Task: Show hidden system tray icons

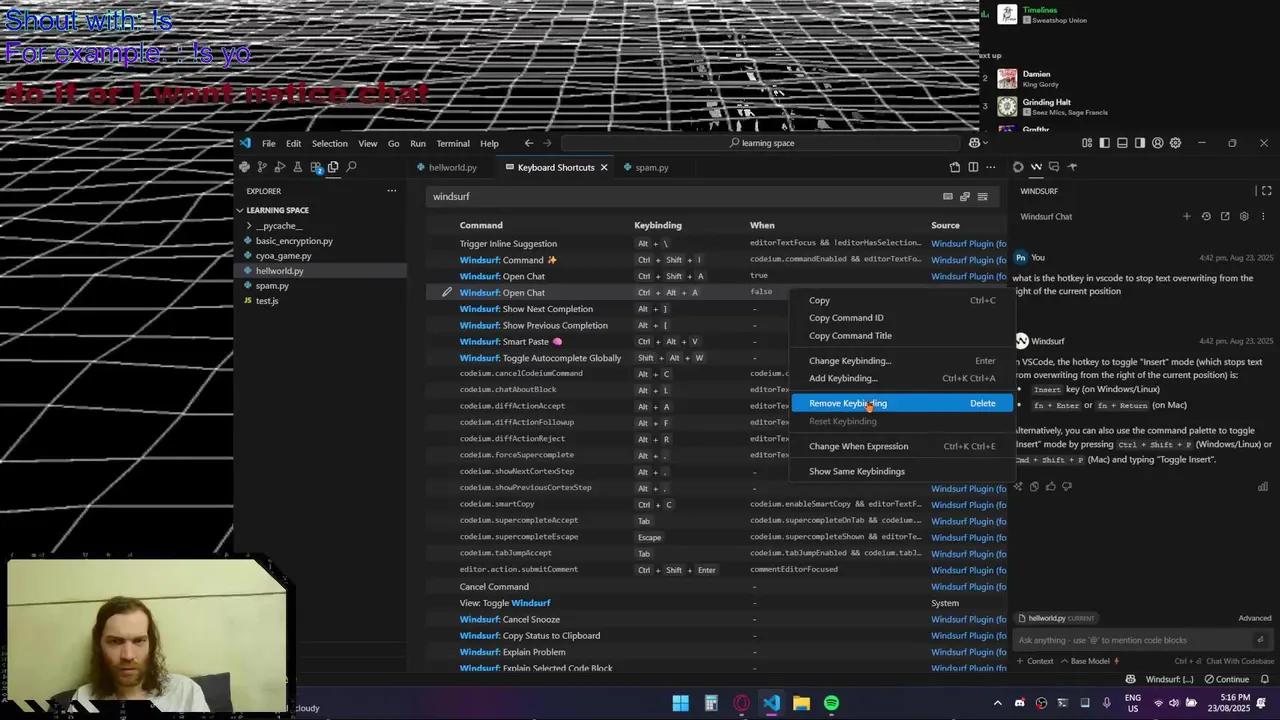Action: pos(997,703)
